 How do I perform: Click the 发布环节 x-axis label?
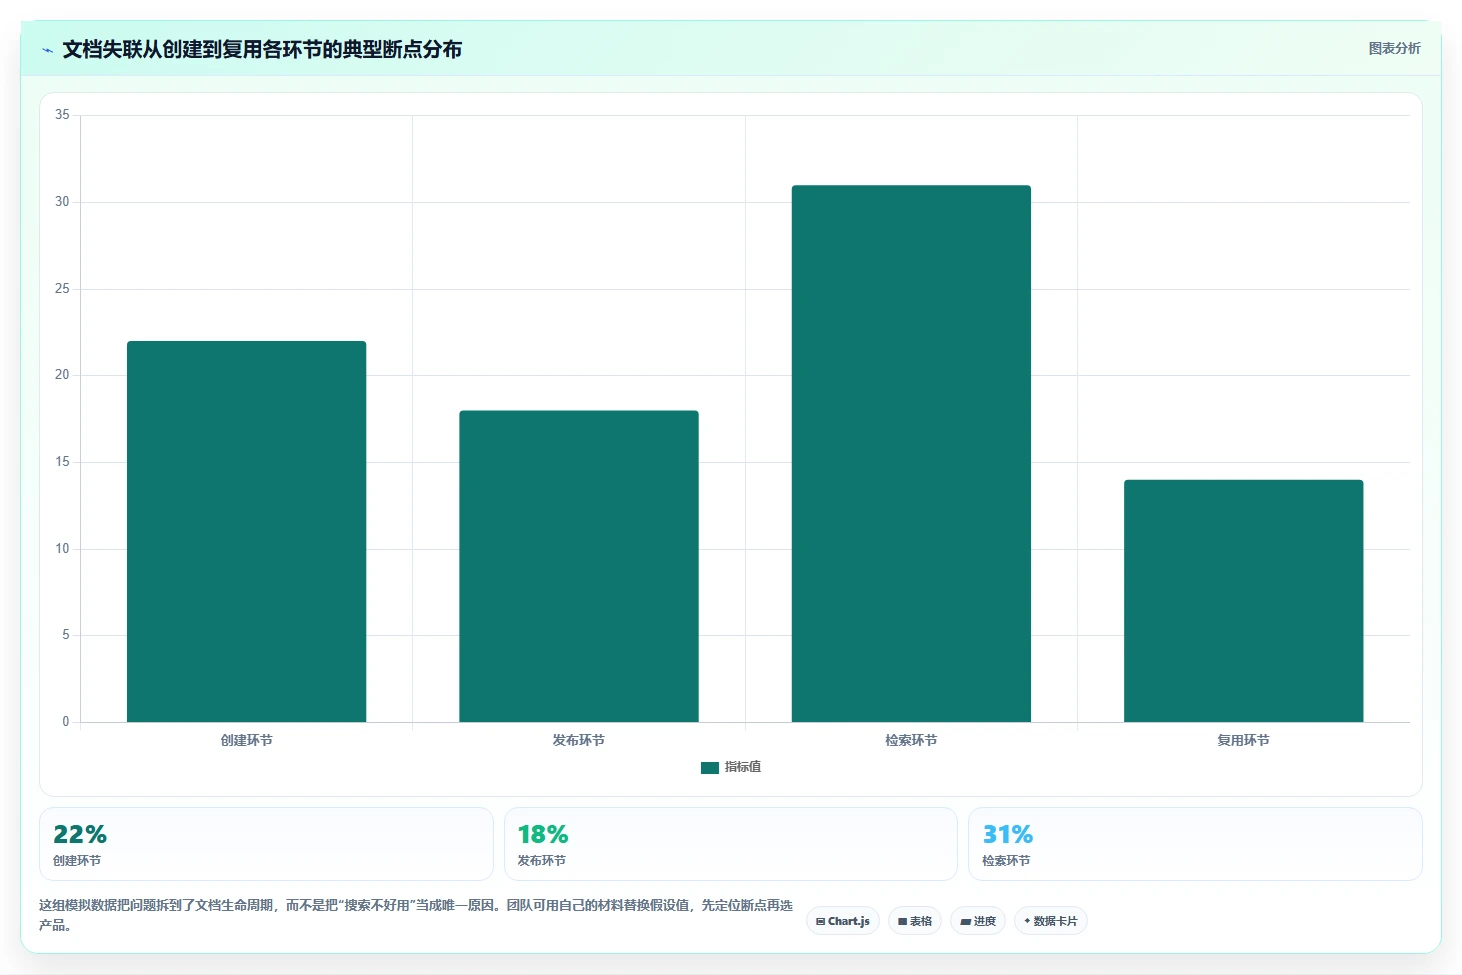pyautogui.click(x=579, y=740)
